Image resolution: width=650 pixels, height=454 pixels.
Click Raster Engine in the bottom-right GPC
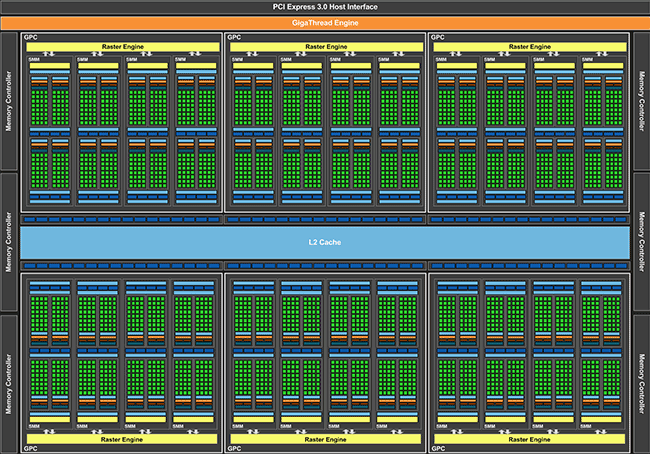529,439
